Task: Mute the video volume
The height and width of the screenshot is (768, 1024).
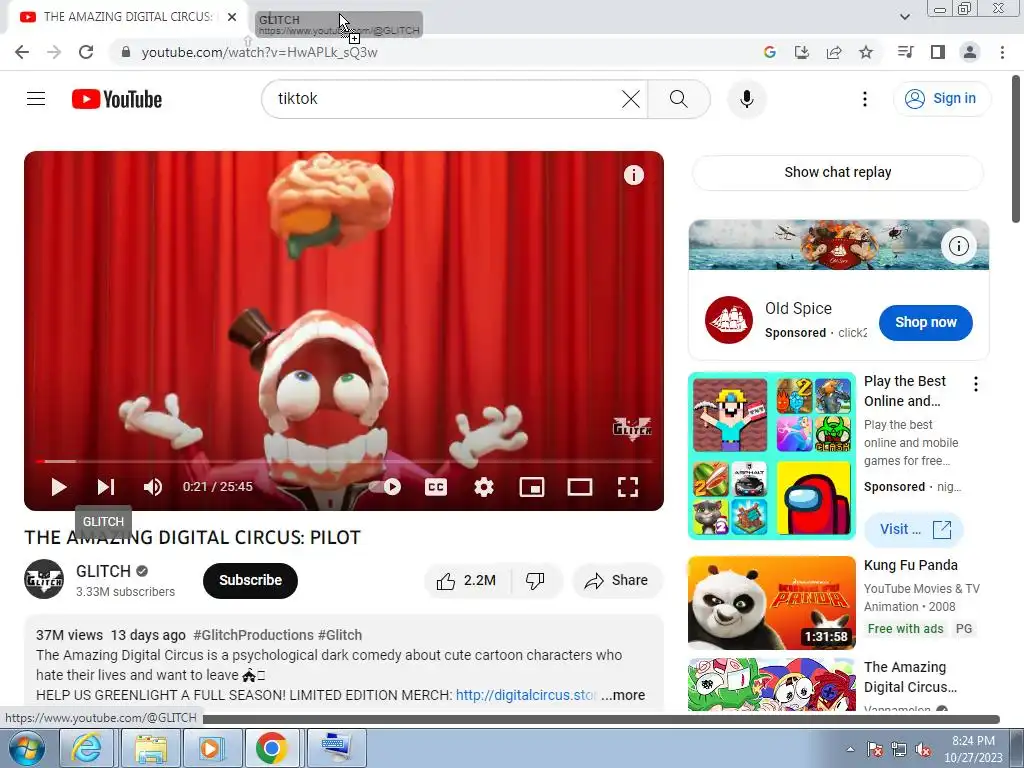Action: 153,487
